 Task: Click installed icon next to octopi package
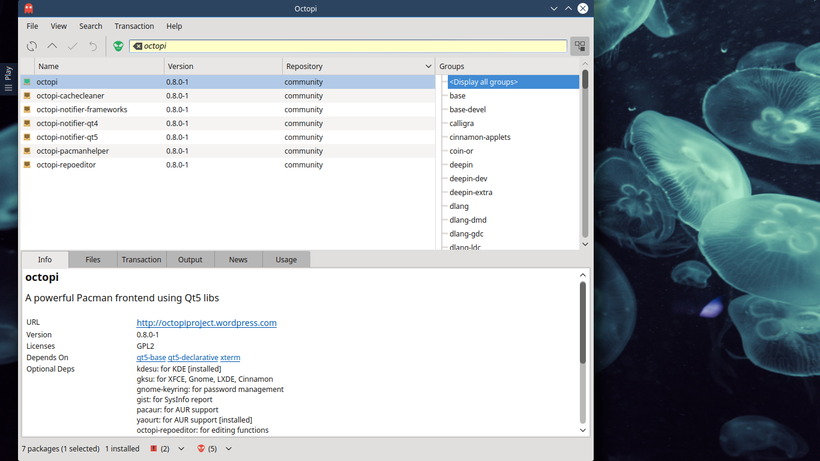[x=27, y=82]
